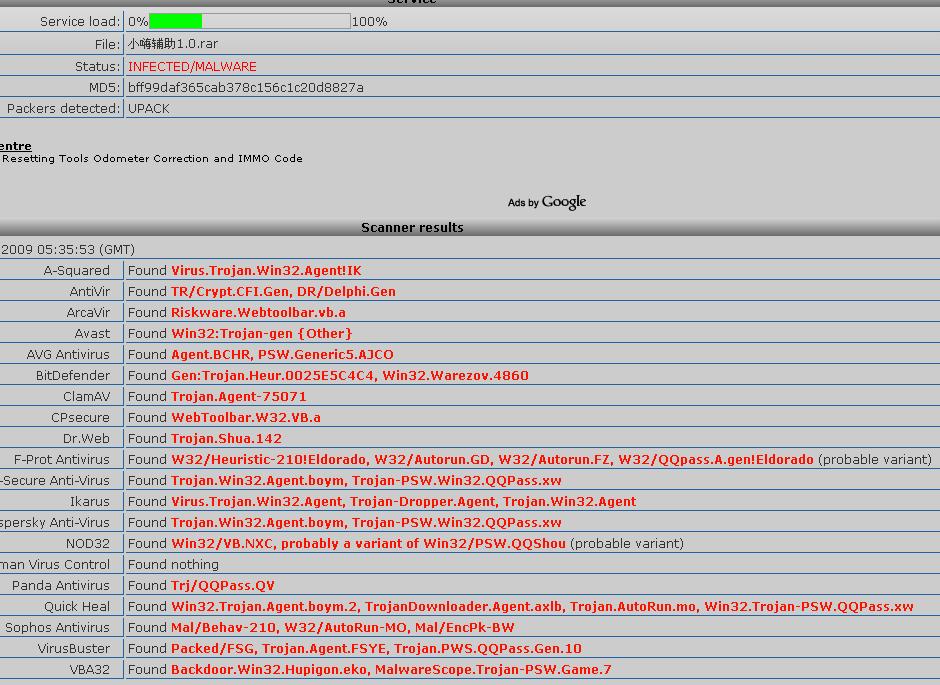Select the file name ending in 1.0.rar

[x=173, y=44]
